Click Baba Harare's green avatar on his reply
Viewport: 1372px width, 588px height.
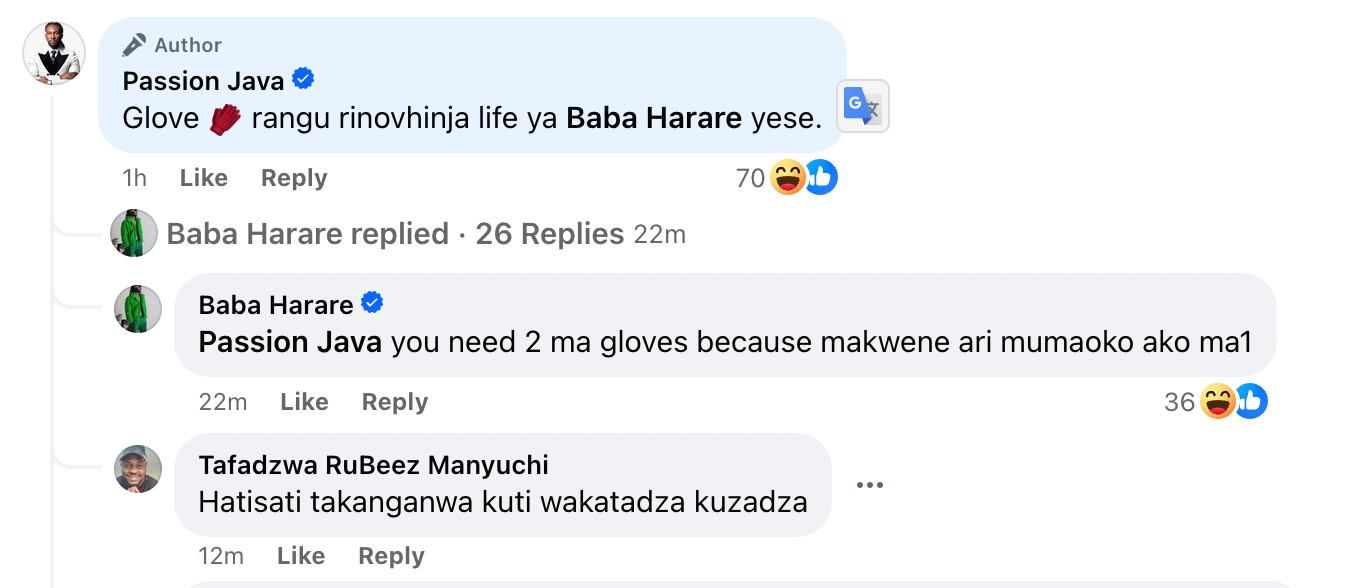138,309
